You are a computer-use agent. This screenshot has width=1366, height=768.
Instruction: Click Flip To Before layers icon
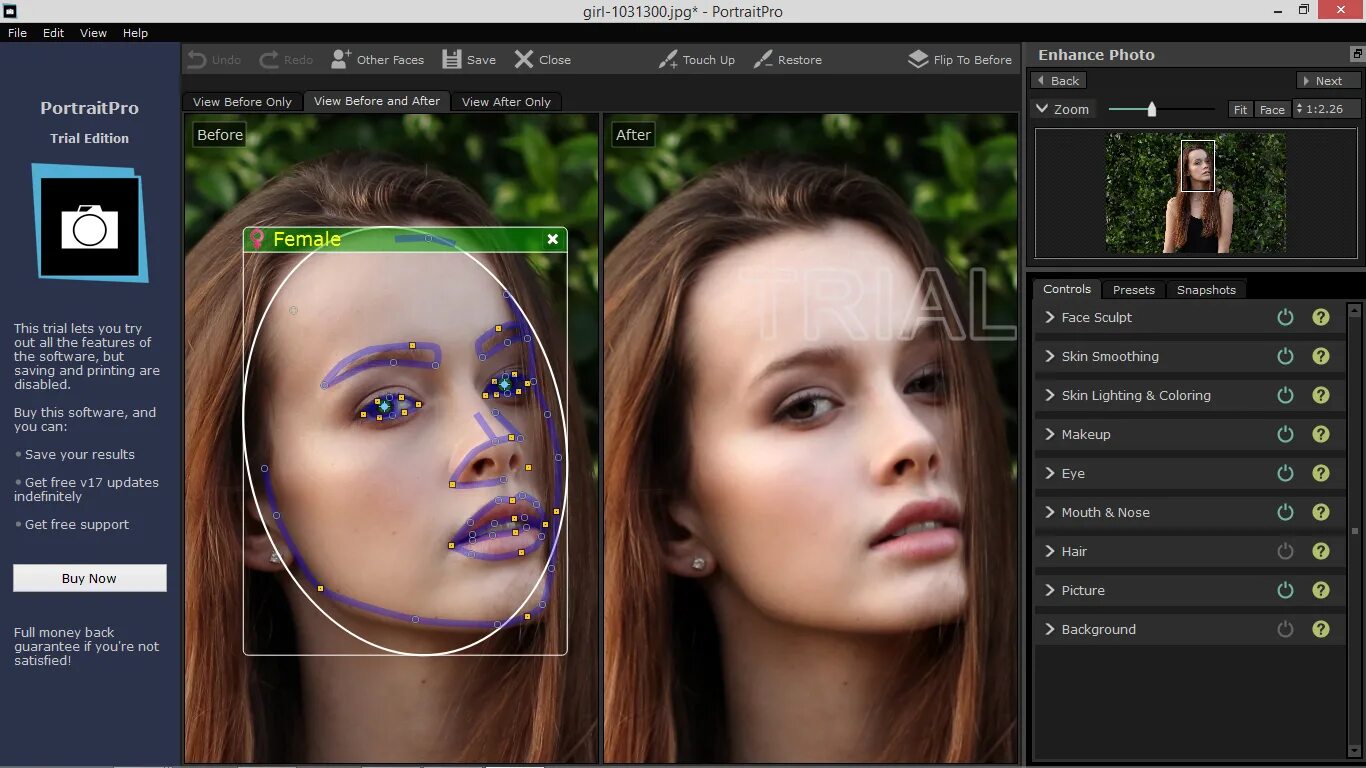[x=918, y=60]
